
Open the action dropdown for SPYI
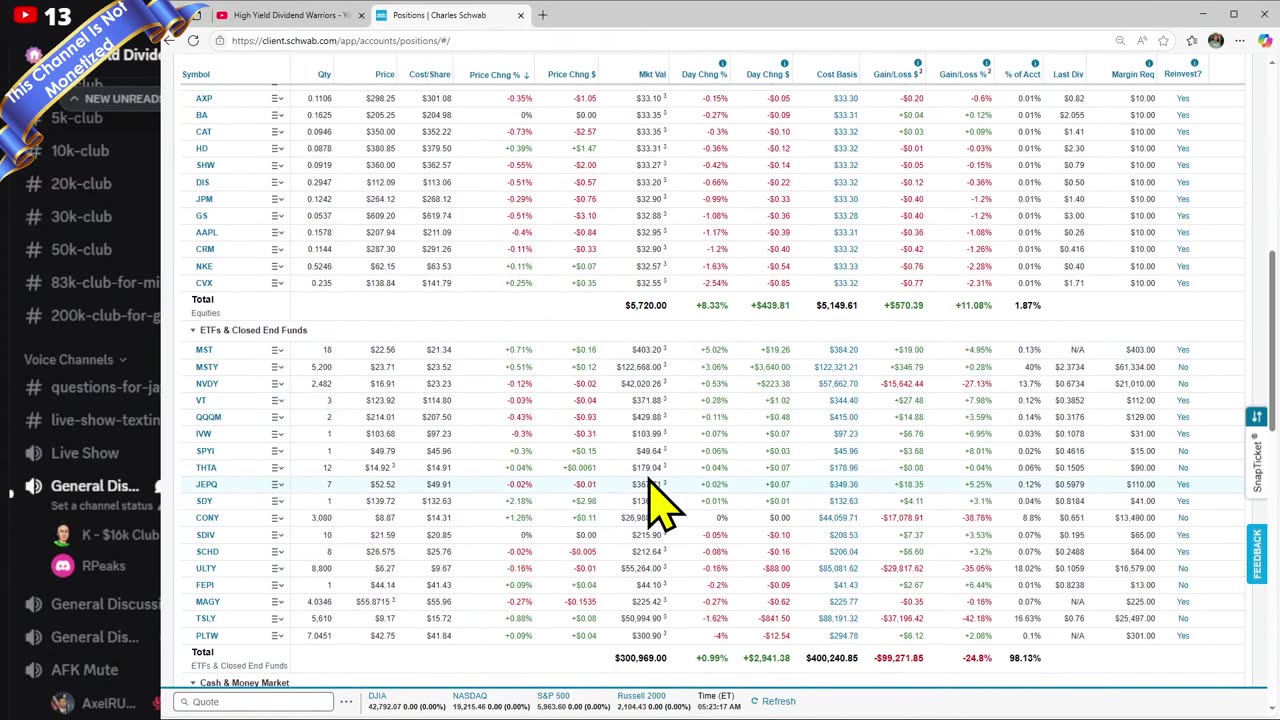coord(277,451)
